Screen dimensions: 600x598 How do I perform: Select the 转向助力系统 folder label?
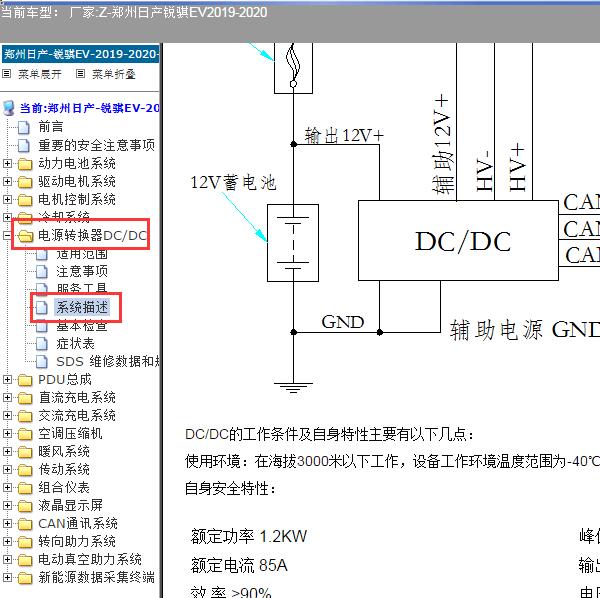(x=77, y=541)
